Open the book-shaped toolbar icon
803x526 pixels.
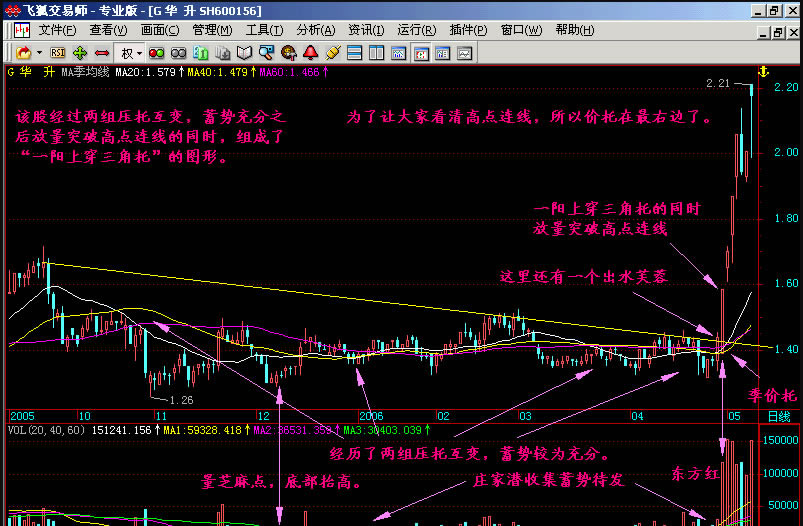pos(244,52)
